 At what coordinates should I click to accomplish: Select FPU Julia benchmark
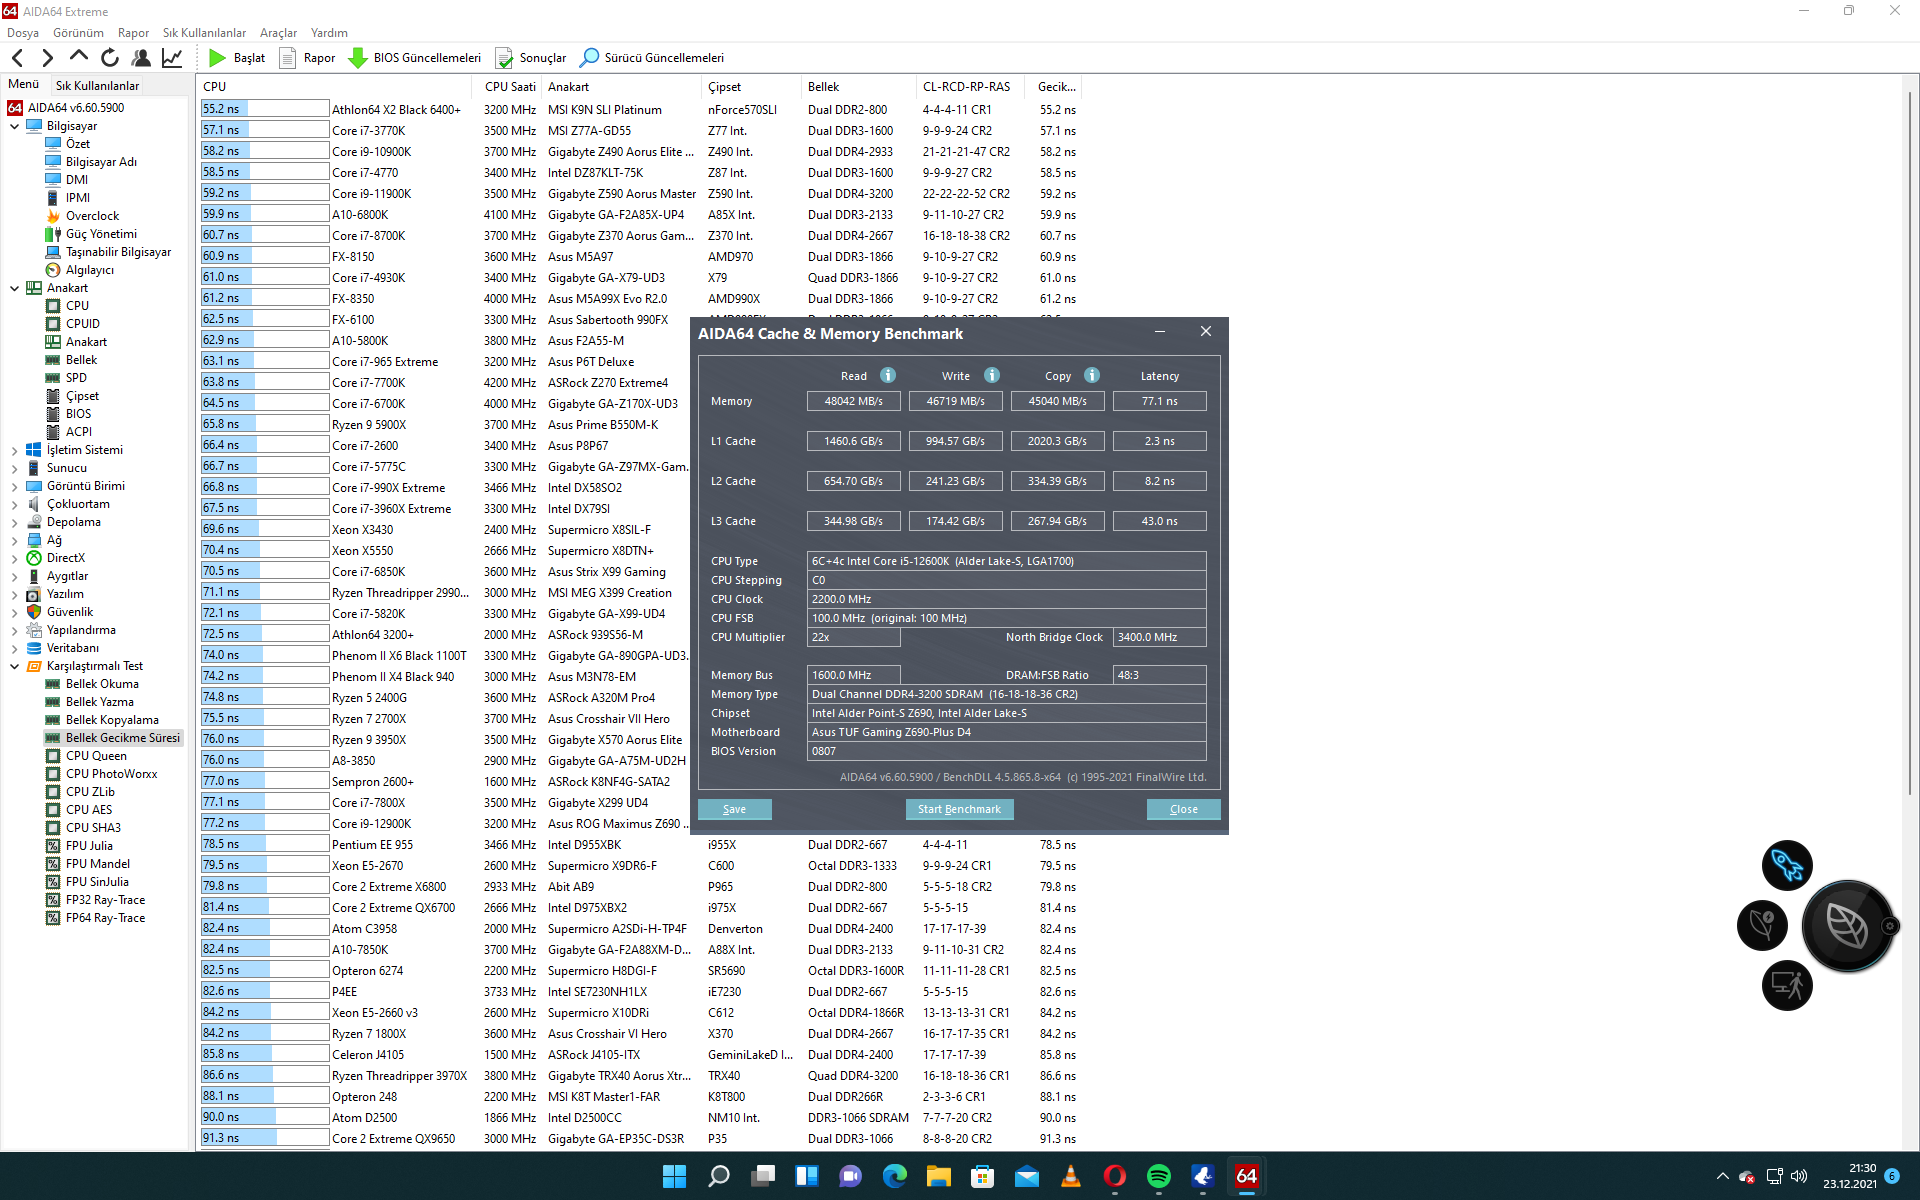(x=89, y=846)
